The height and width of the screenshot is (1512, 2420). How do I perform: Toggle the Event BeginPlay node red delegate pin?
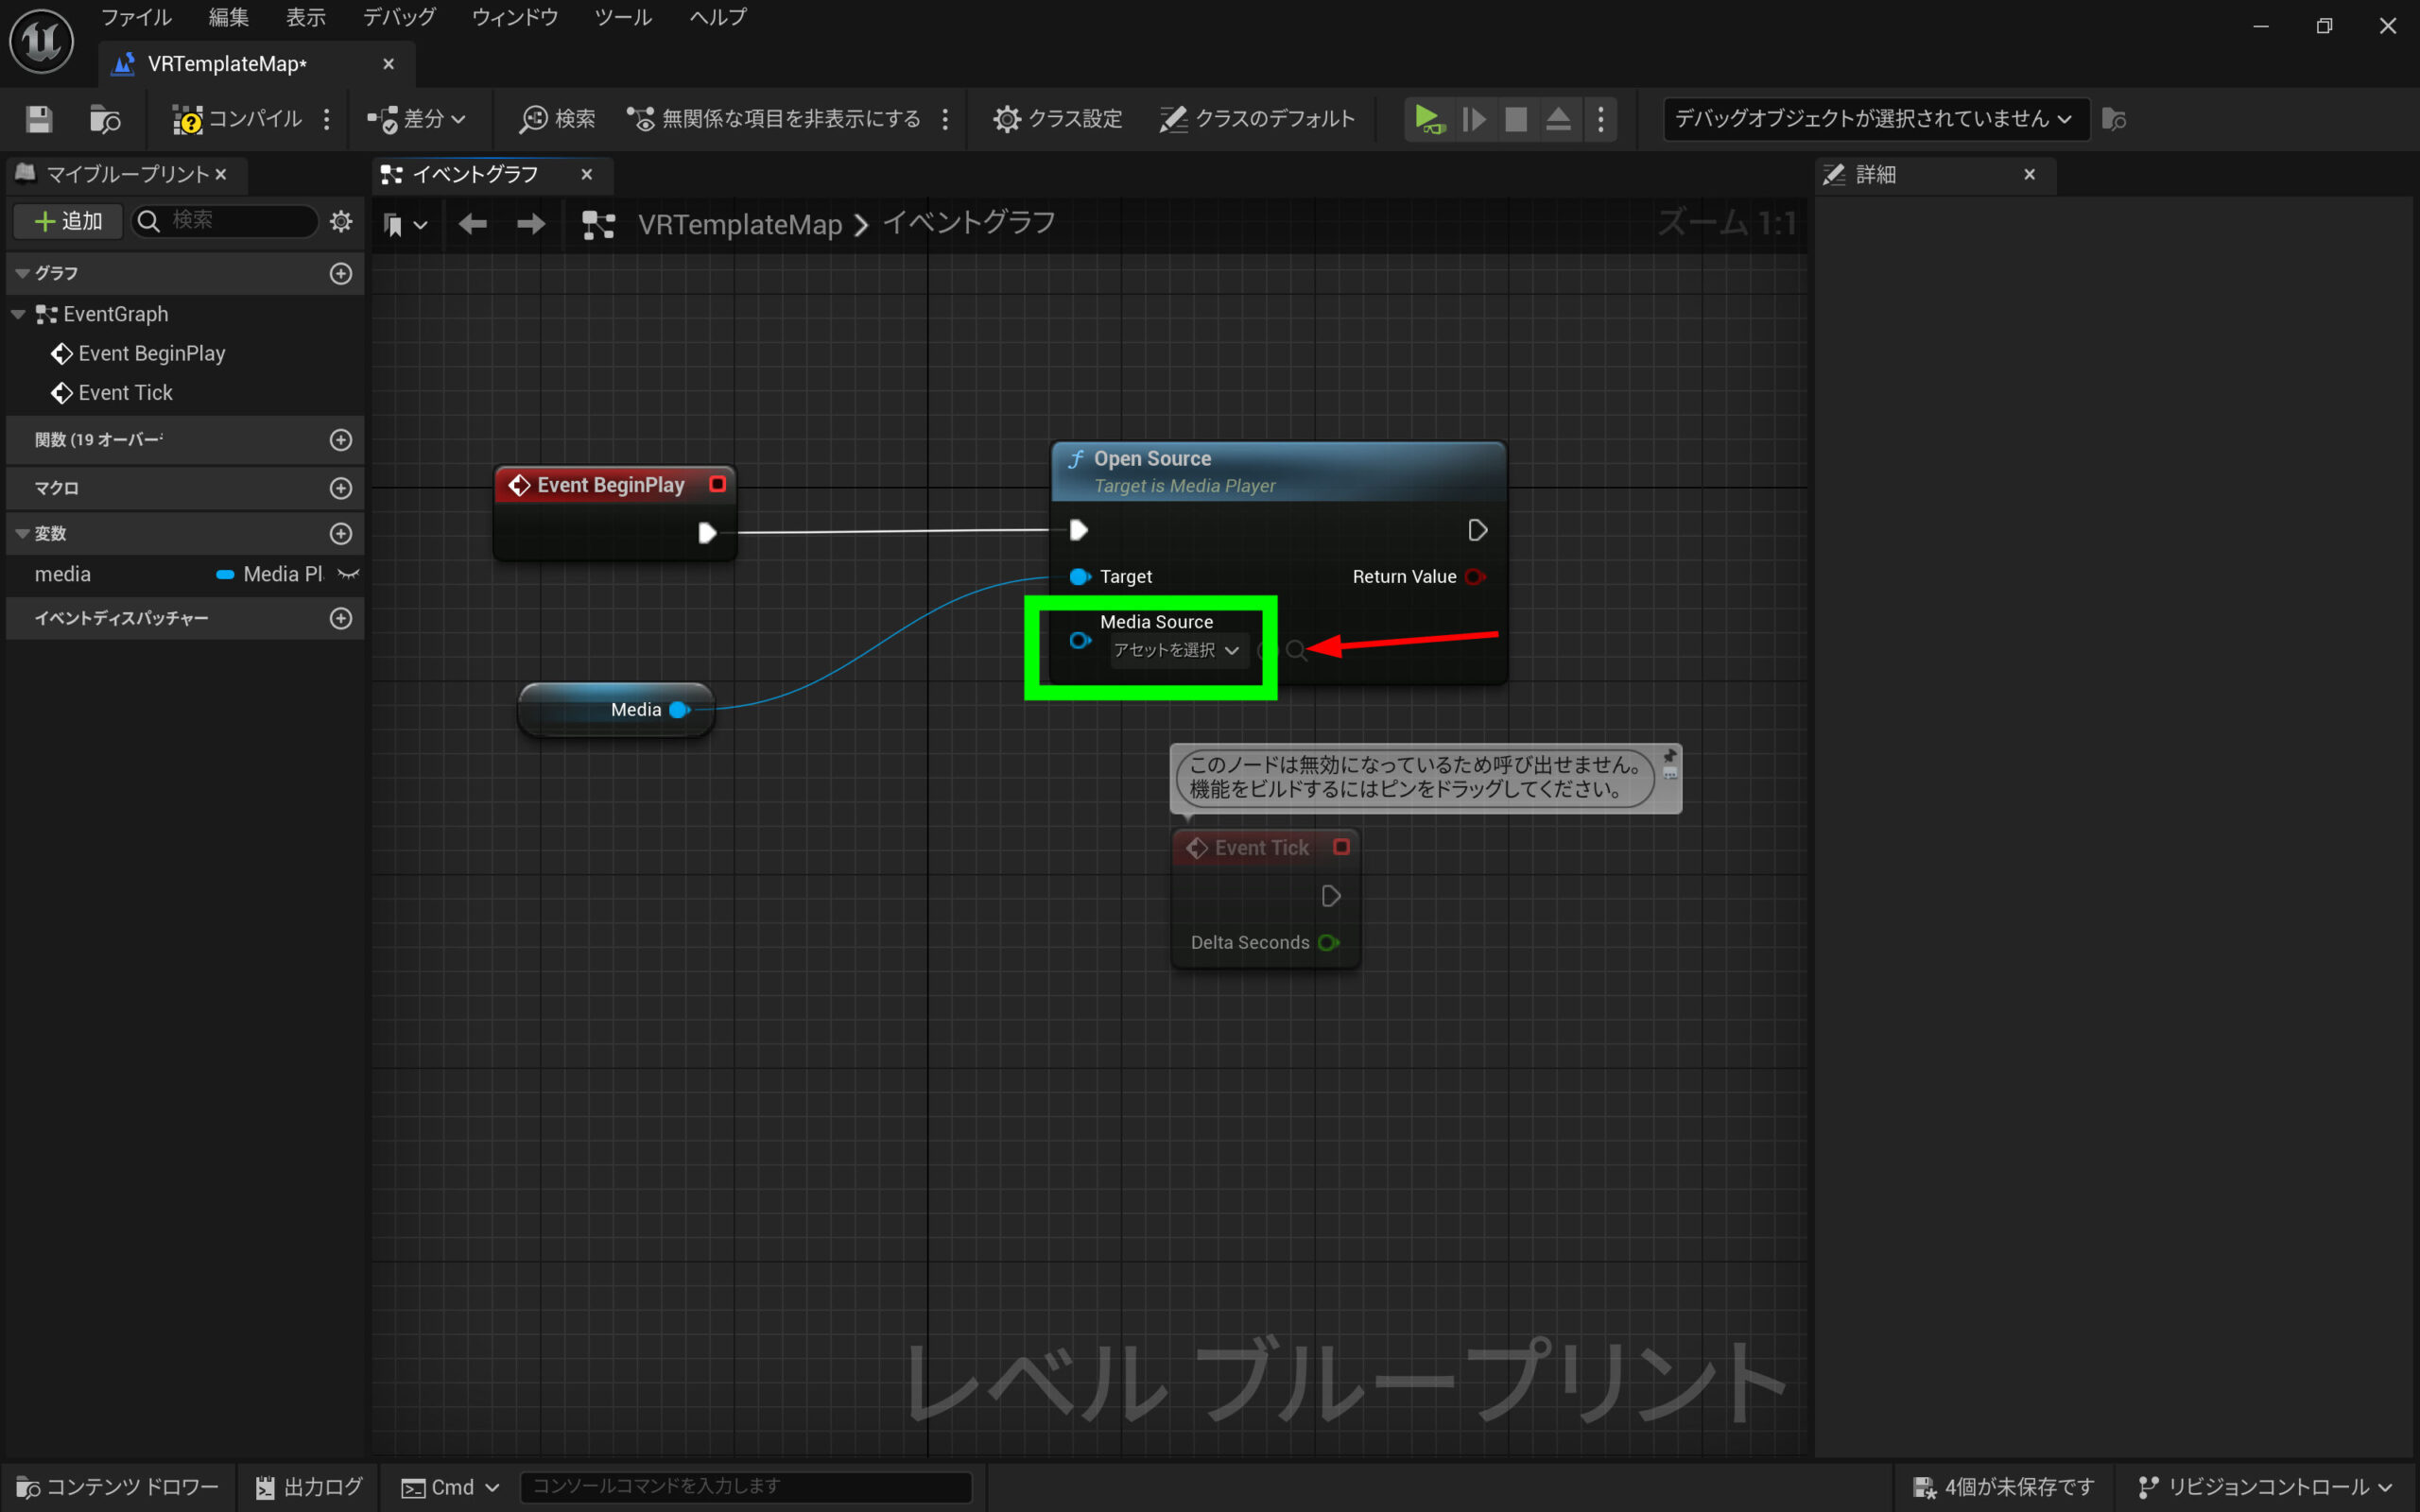click(x=717, y=485)
